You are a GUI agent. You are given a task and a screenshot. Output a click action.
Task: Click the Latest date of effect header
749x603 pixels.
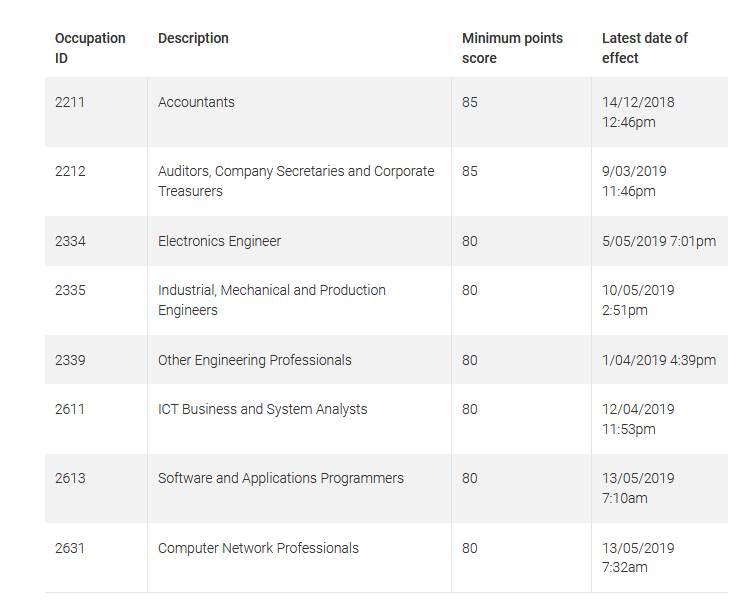644,48
